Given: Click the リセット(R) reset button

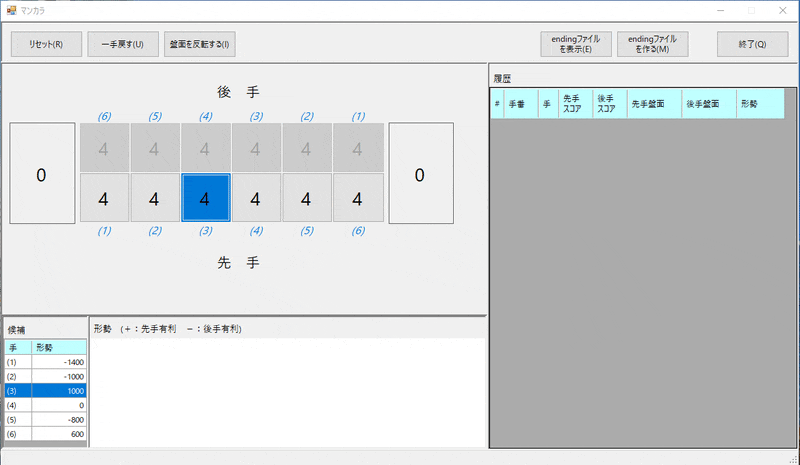Looking at the screenshot, I should point(46,44).
